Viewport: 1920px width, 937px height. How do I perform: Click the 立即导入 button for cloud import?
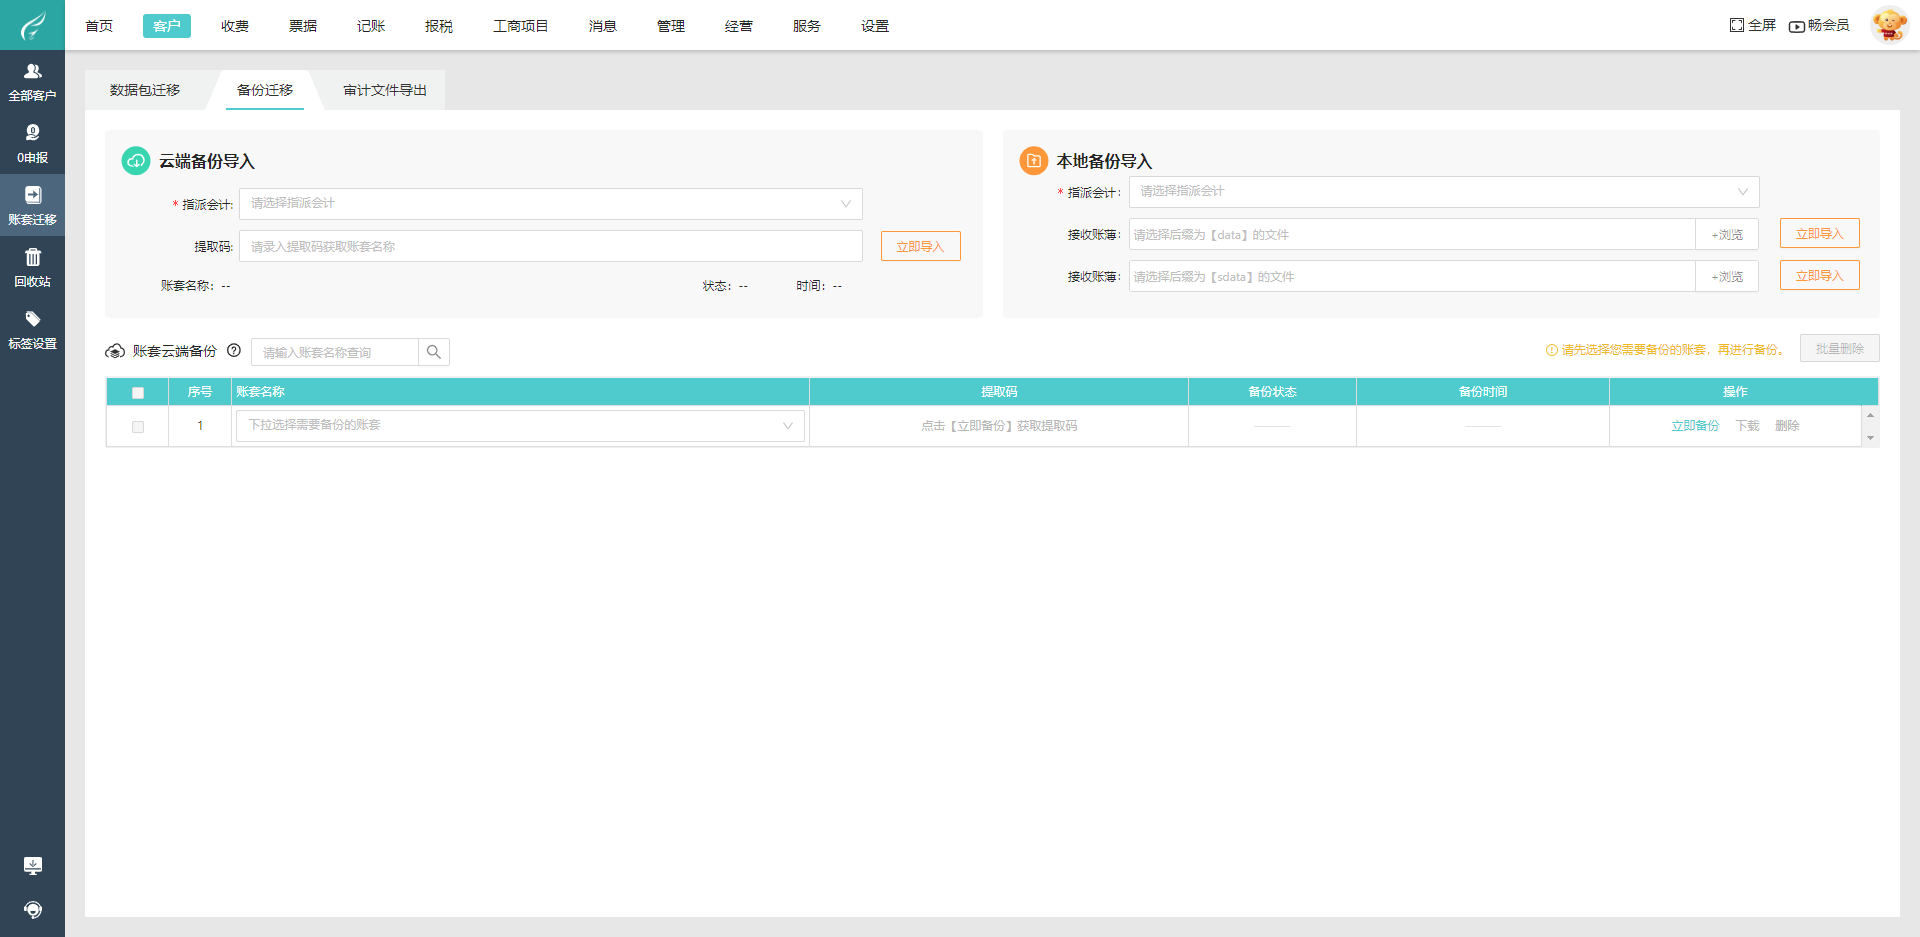coord(919,245)
